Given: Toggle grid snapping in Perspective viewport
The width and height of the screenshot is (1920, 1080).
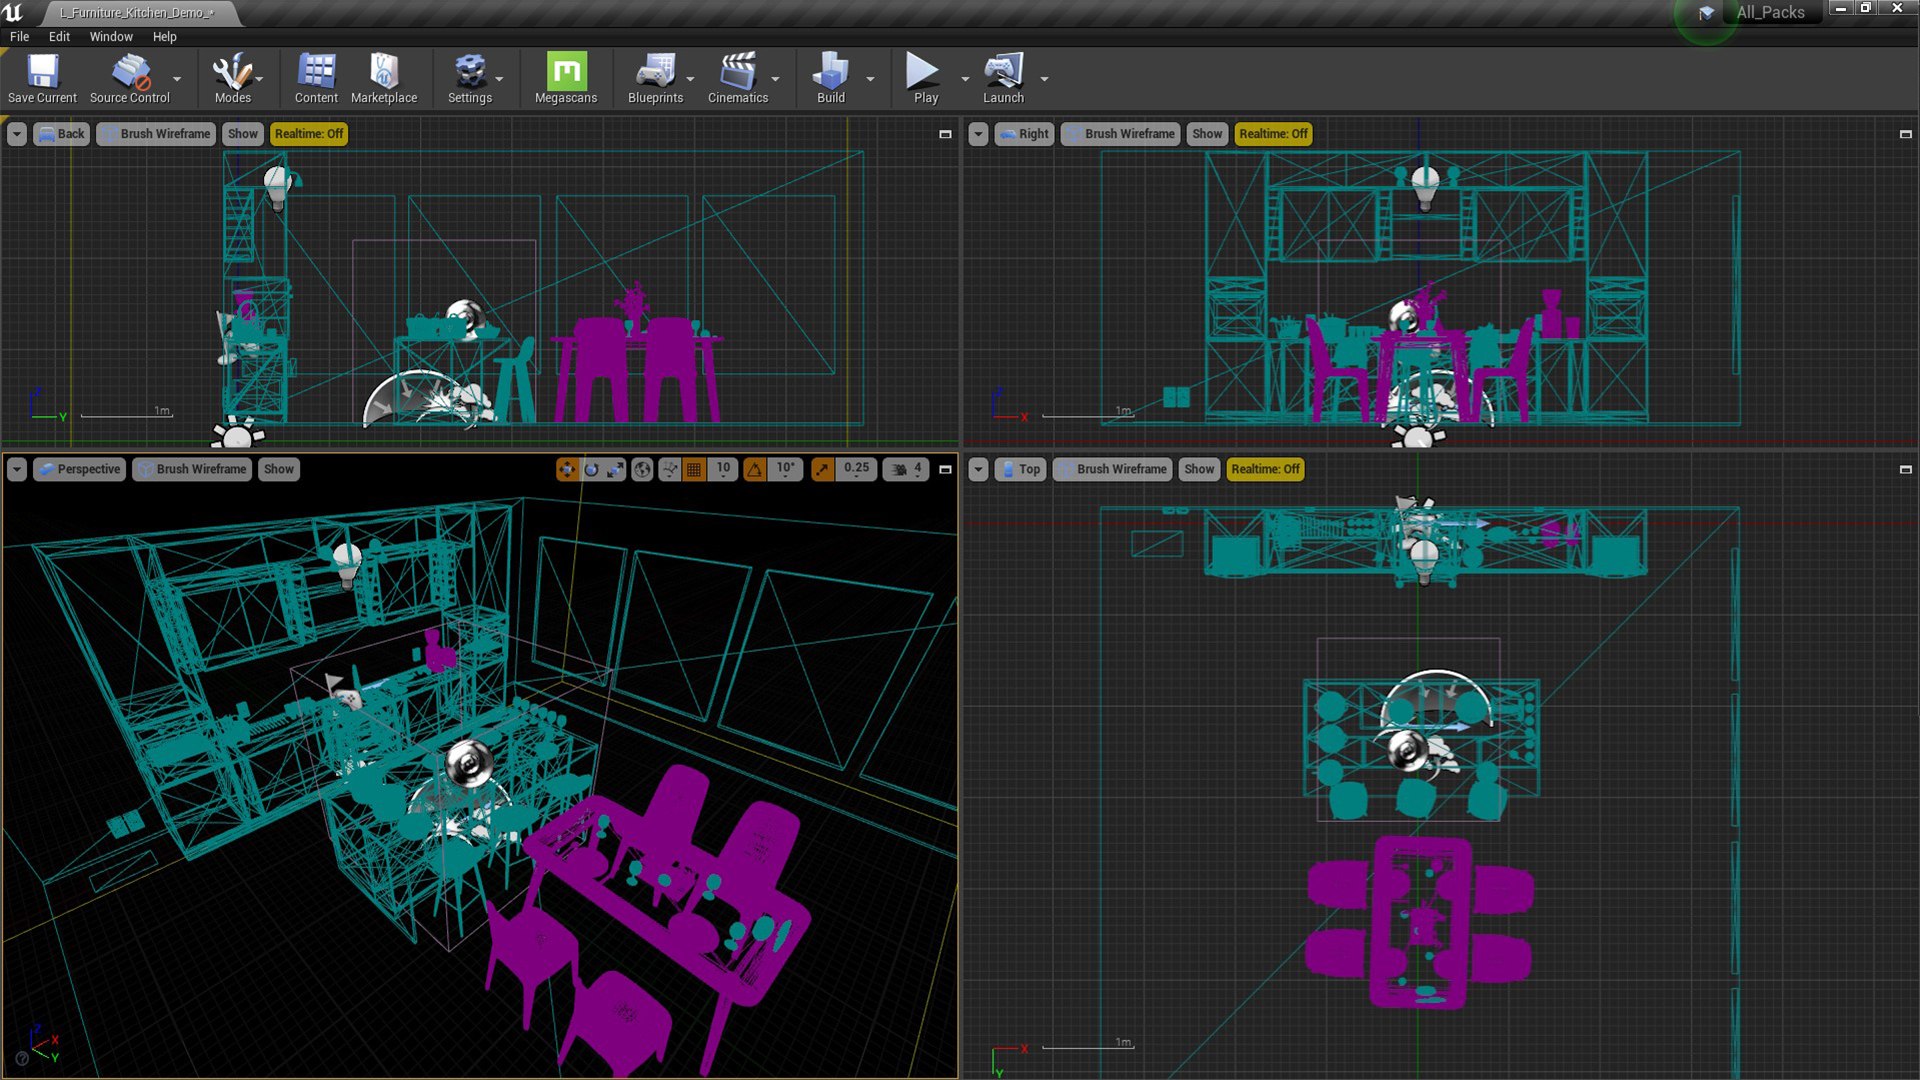Looking at the screenshot, I should [x=694, y=469].
